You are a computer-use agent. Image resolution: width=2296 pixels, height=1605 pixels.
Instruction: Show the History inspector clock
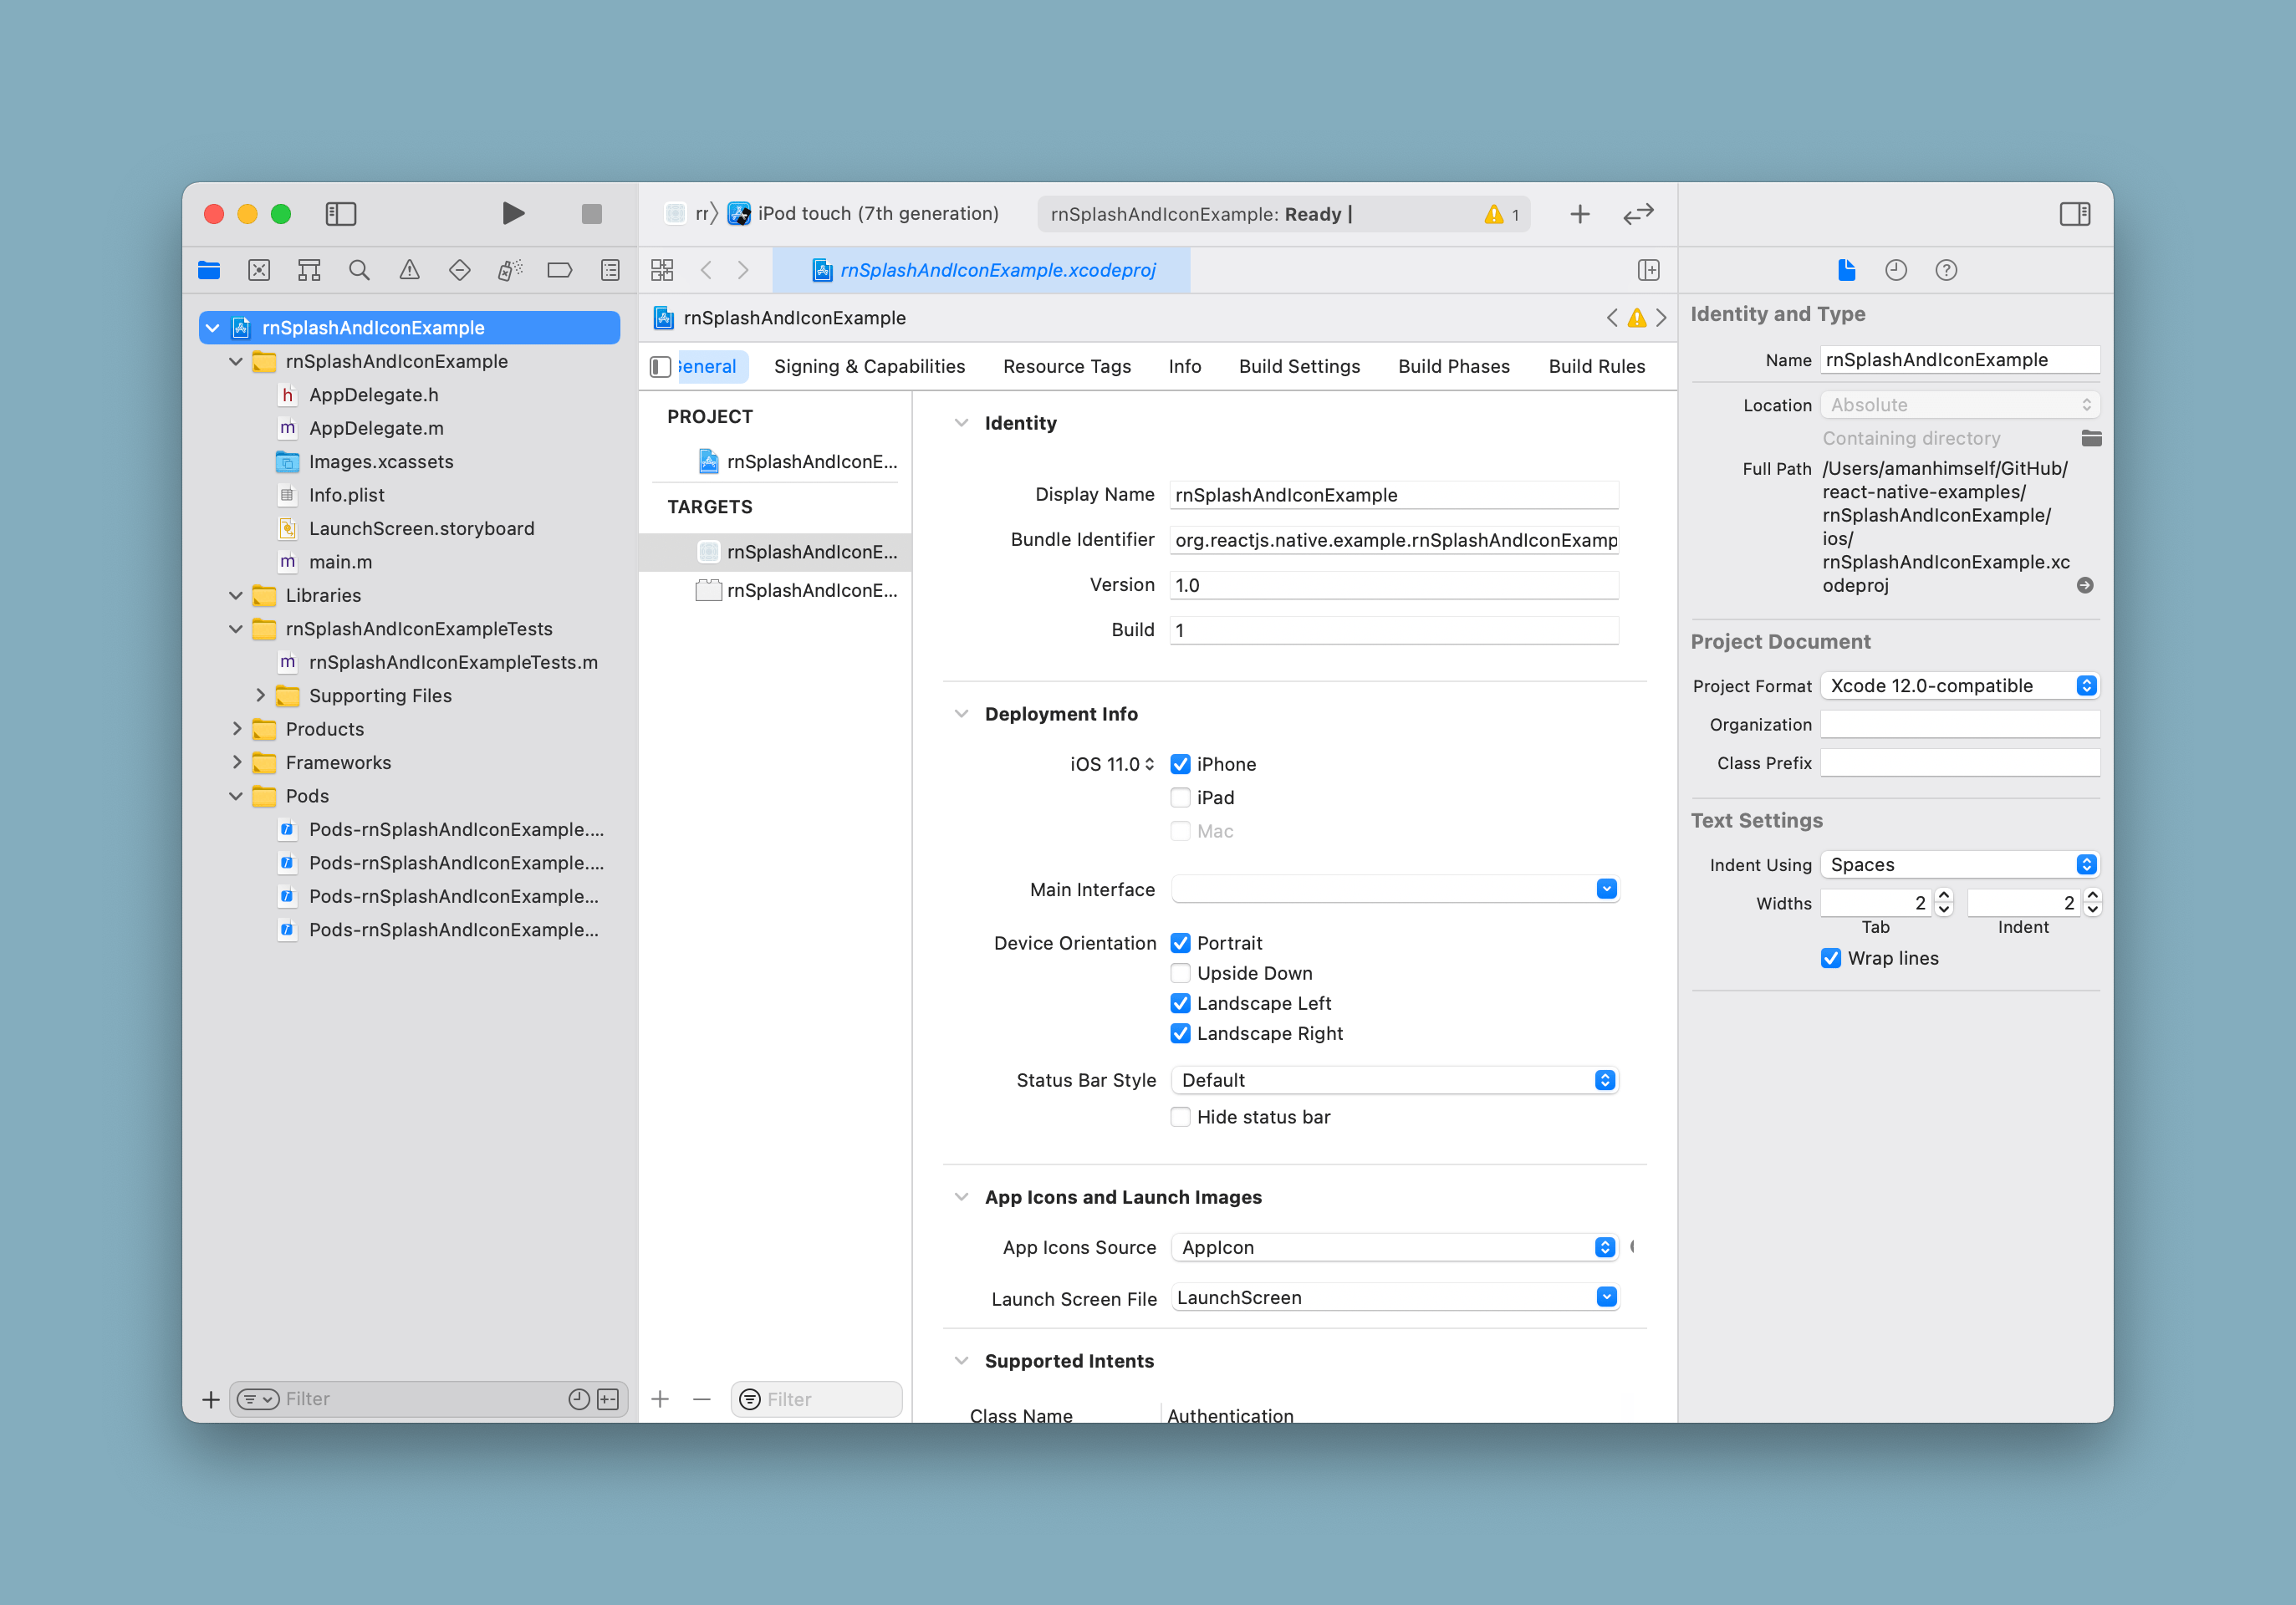pos(1896,270)
